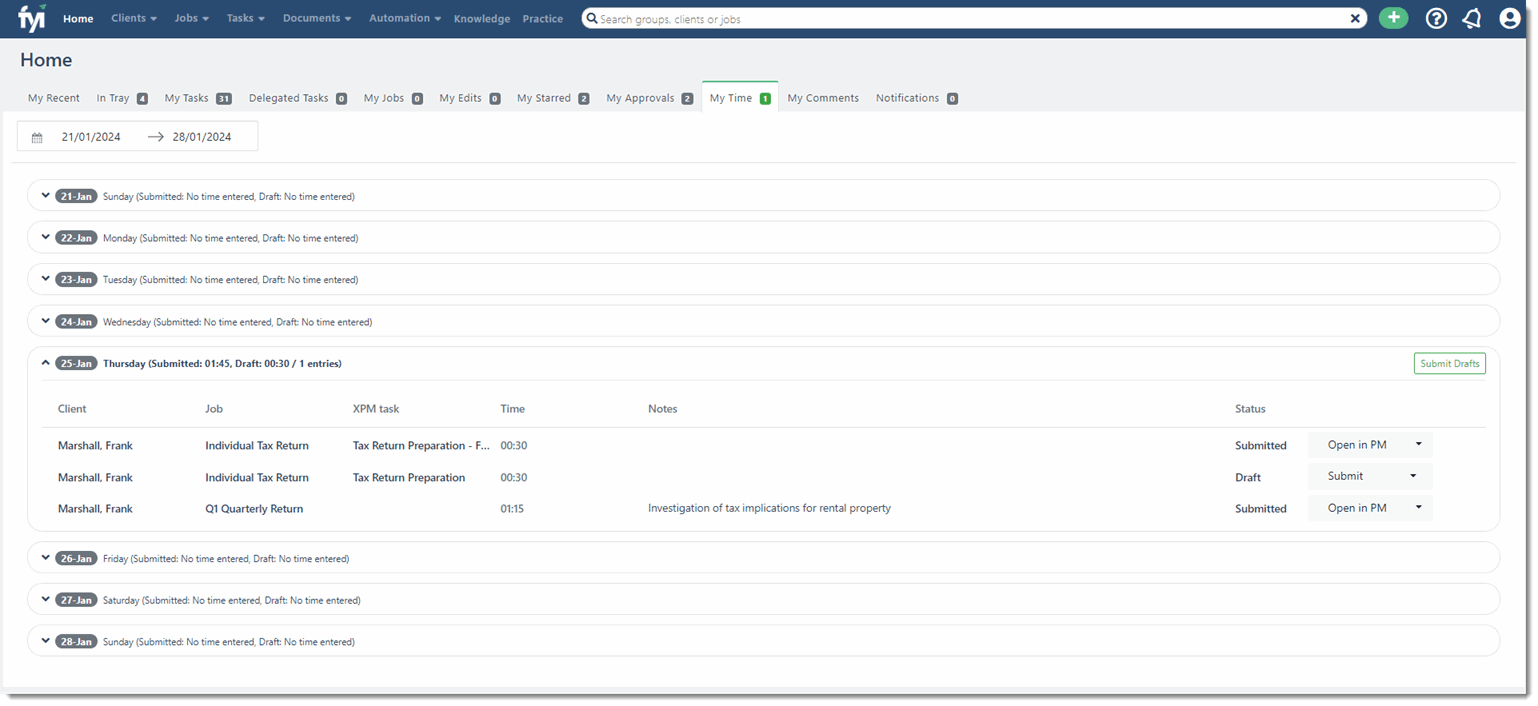The width and height of the screenshot is (1538, 706).
Task: Click the calendar icon in date range
Action: tap(37, 138)
